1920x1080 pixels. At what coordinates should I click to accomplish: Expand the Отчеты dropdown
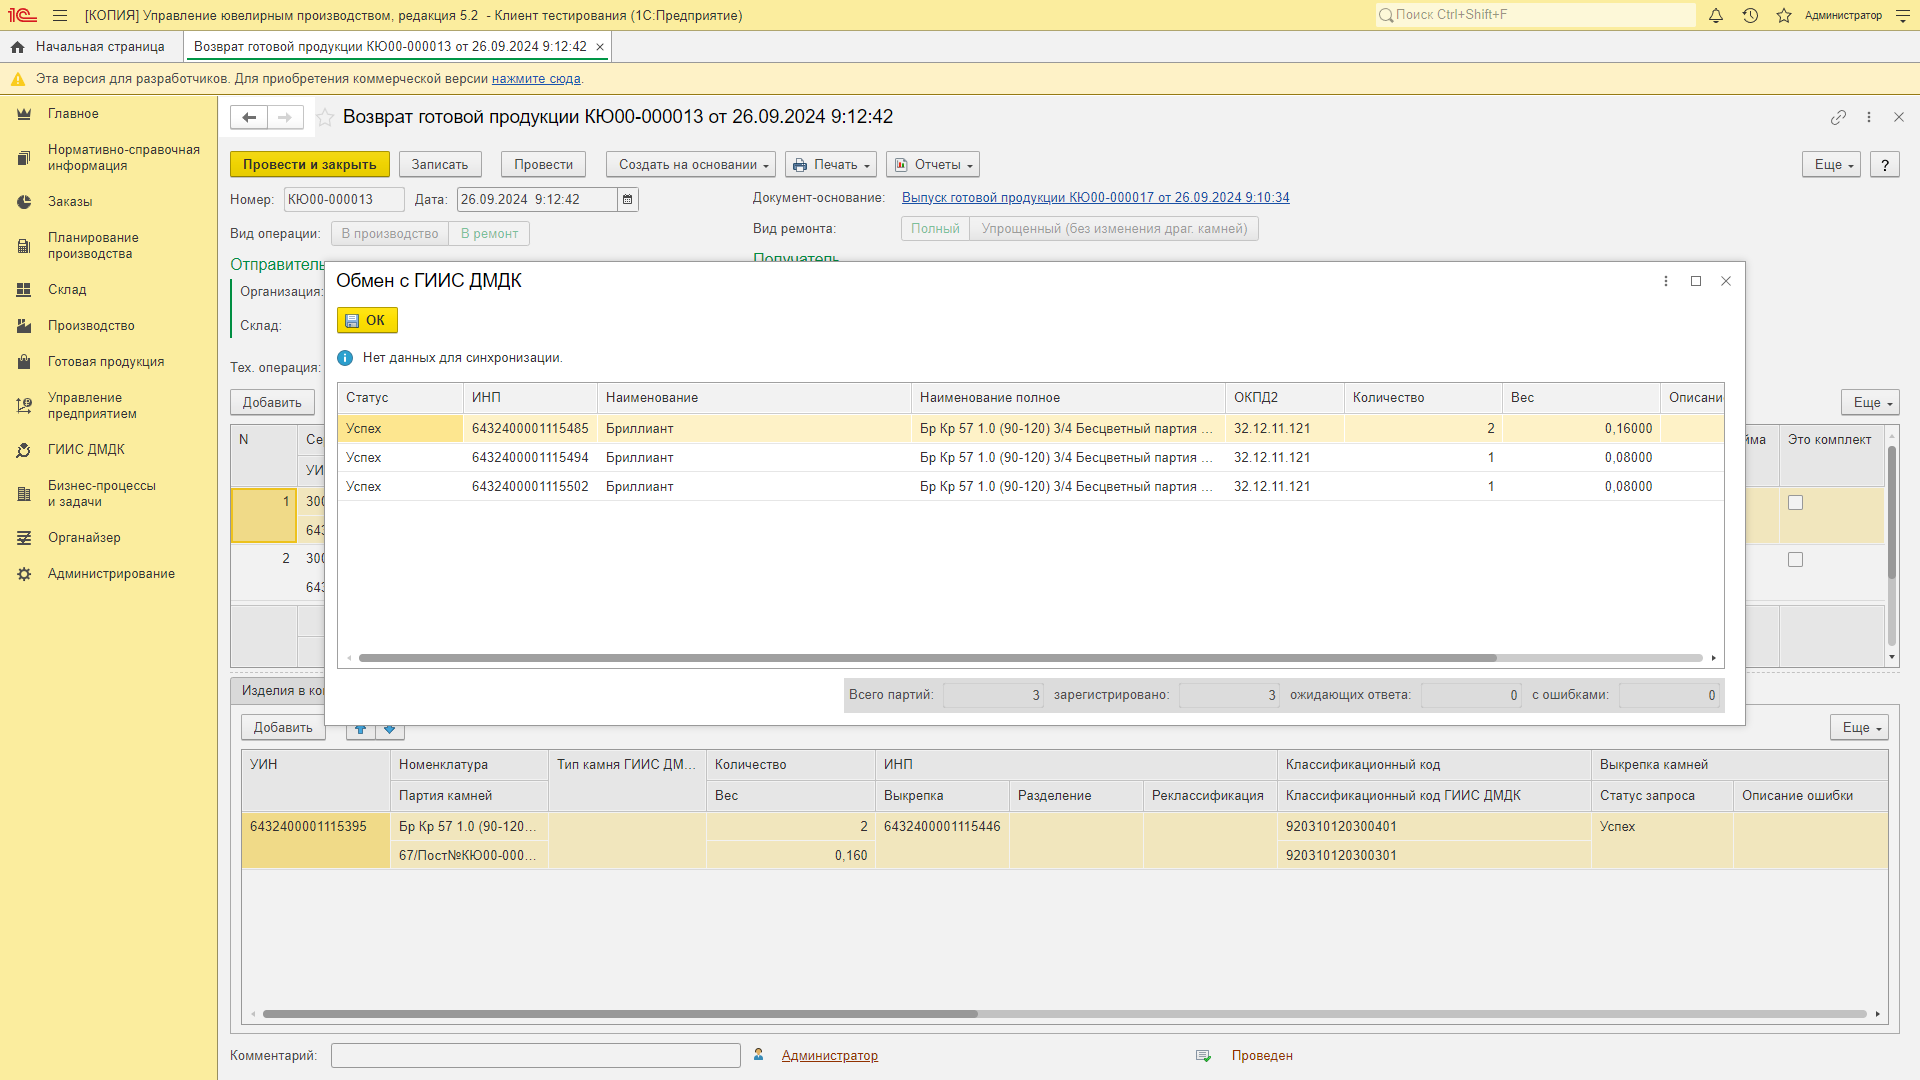pyautogui.click(x=933, y=165)
